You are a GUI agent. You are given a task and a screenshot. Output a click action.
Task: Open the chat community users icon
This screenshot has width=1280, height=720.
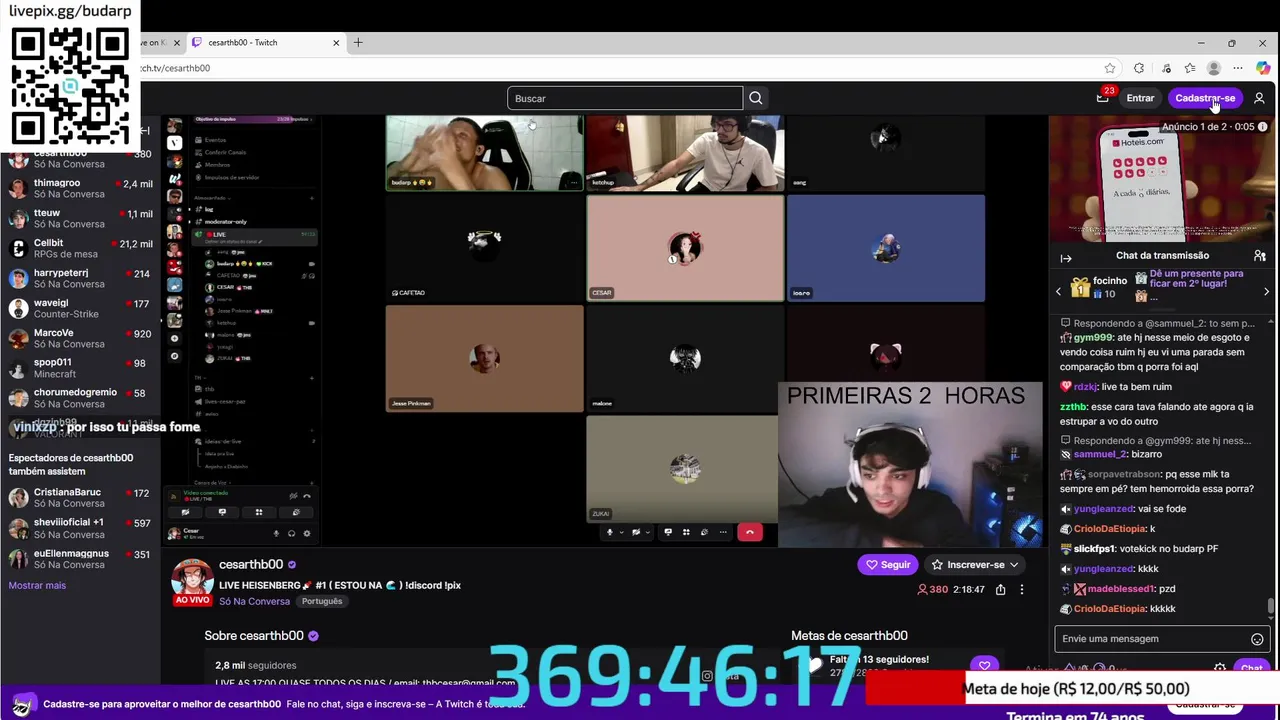coord(1260,256)
